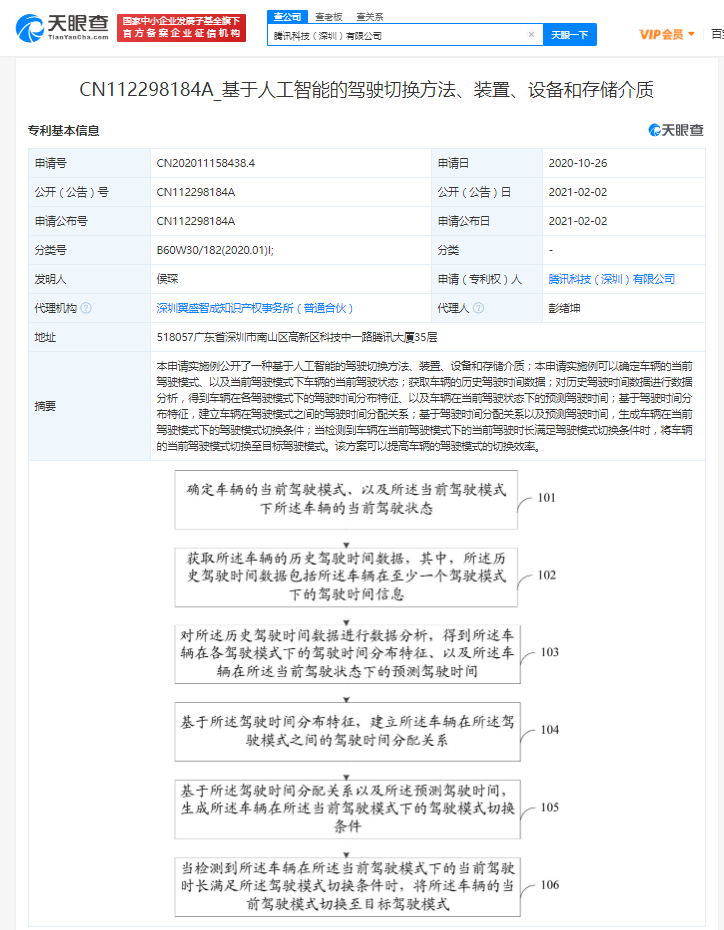This screenshot has height=930, width=724.
Task: Open the VIP会员 dropdown menu
Action: tap(666, 34)
